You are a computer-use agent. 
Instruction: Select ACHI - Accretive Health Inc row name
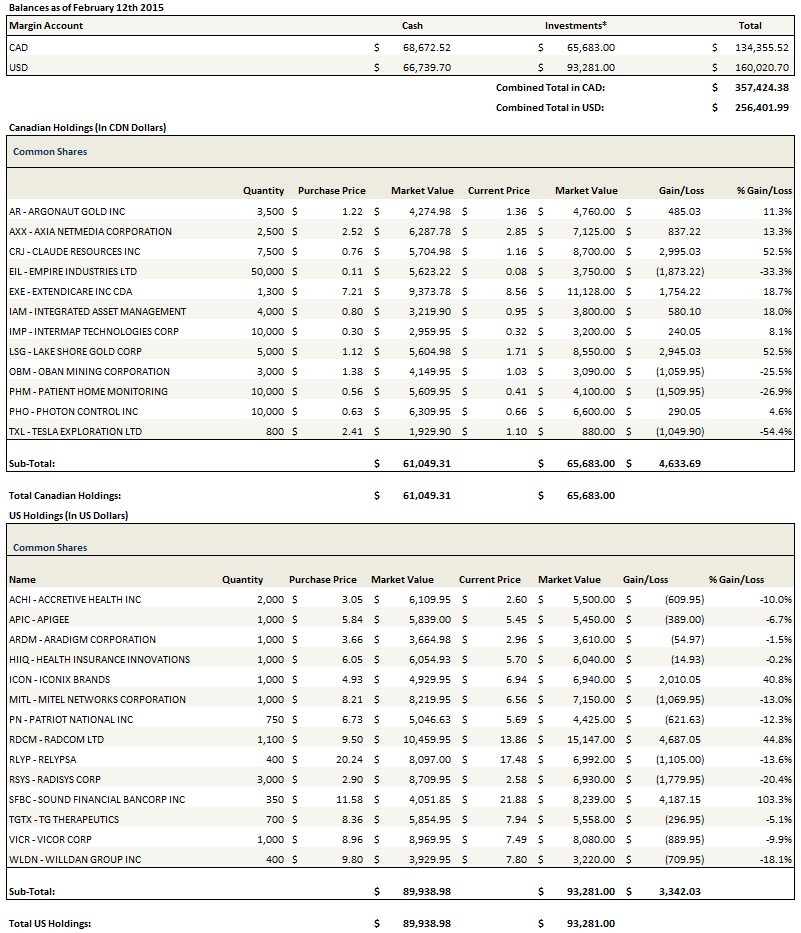(75, 599)
